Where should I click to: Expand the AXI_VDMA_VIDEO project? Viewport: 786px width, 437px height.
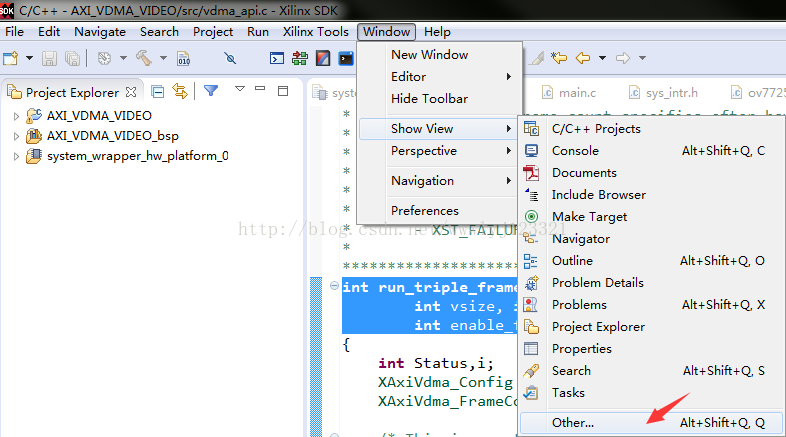(x=16, y=116)
